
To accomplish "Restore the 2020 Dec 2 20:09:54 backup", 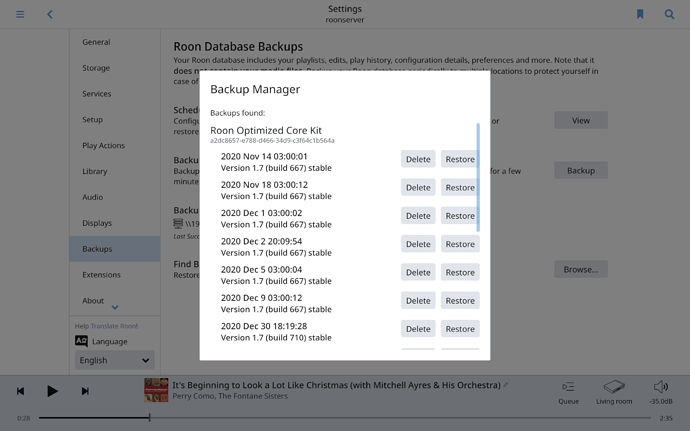I will [460, 244].
